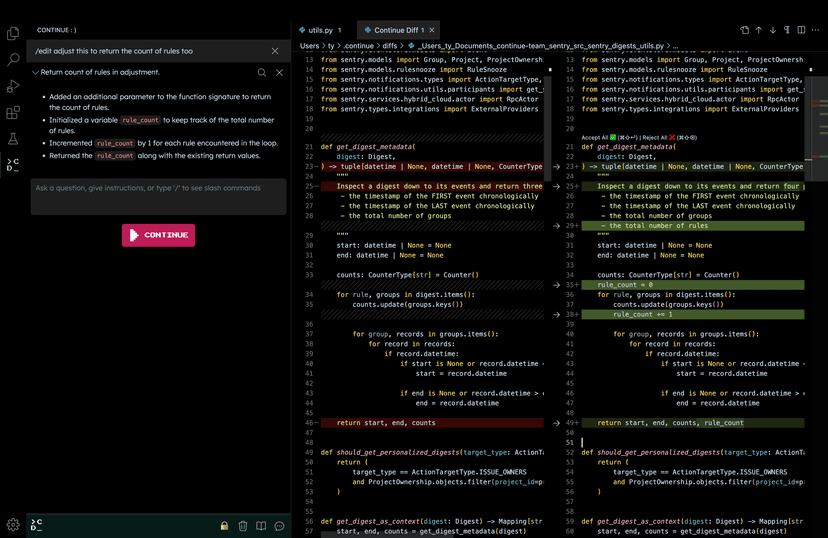The height and width of the screenshot is (538, 828).
Task: Click the trash icon in Continue footer
Action: click(x=243, y=525)
